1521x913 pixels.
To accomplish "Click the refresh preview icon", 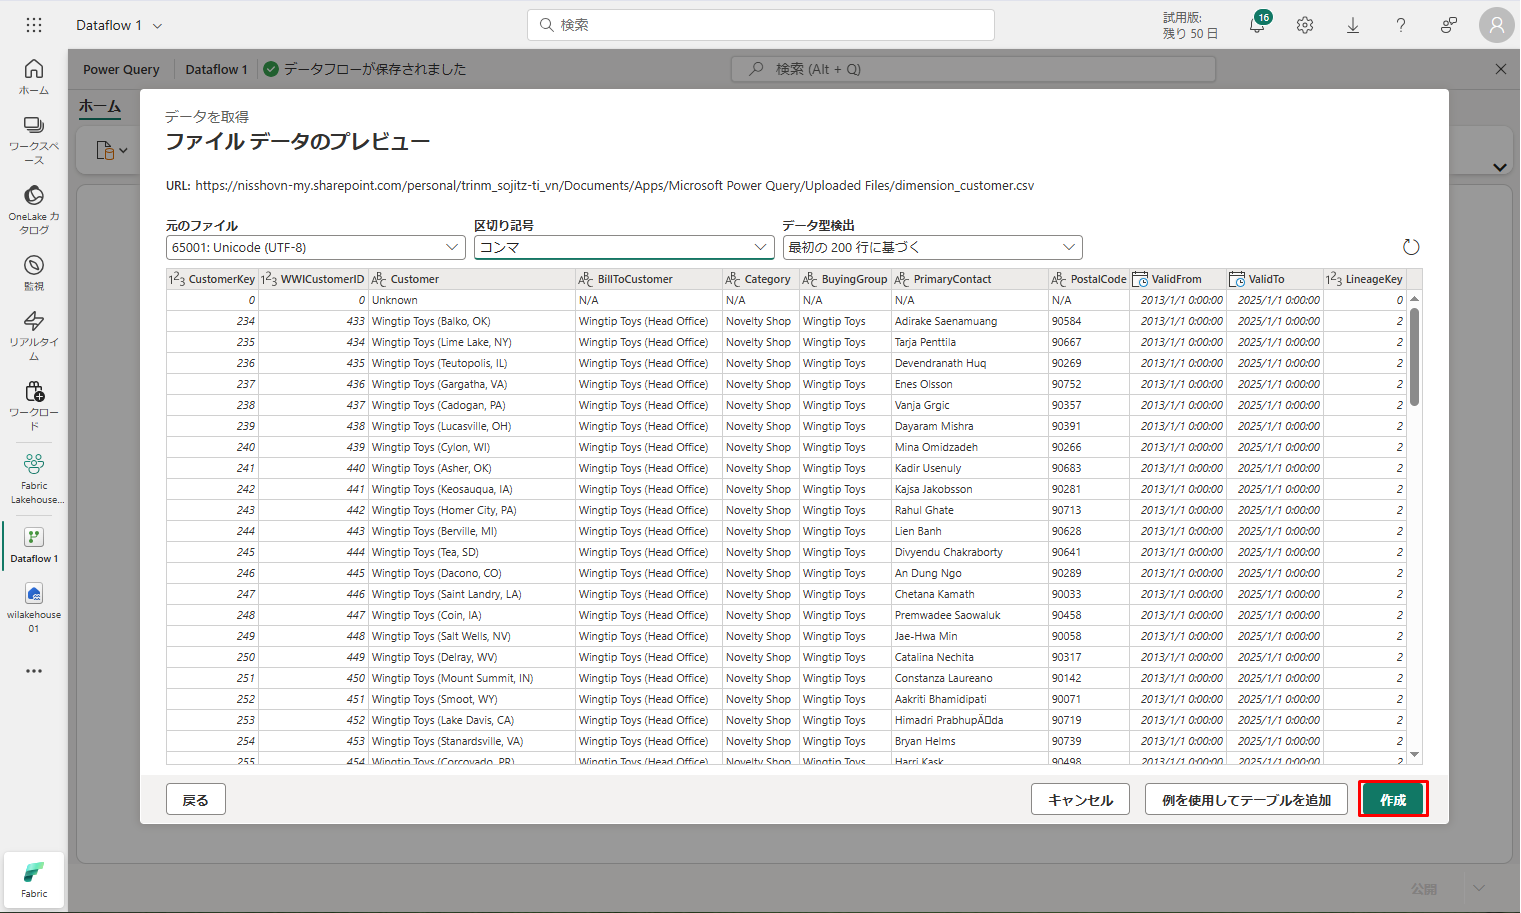I will (x=1410, y=247).
